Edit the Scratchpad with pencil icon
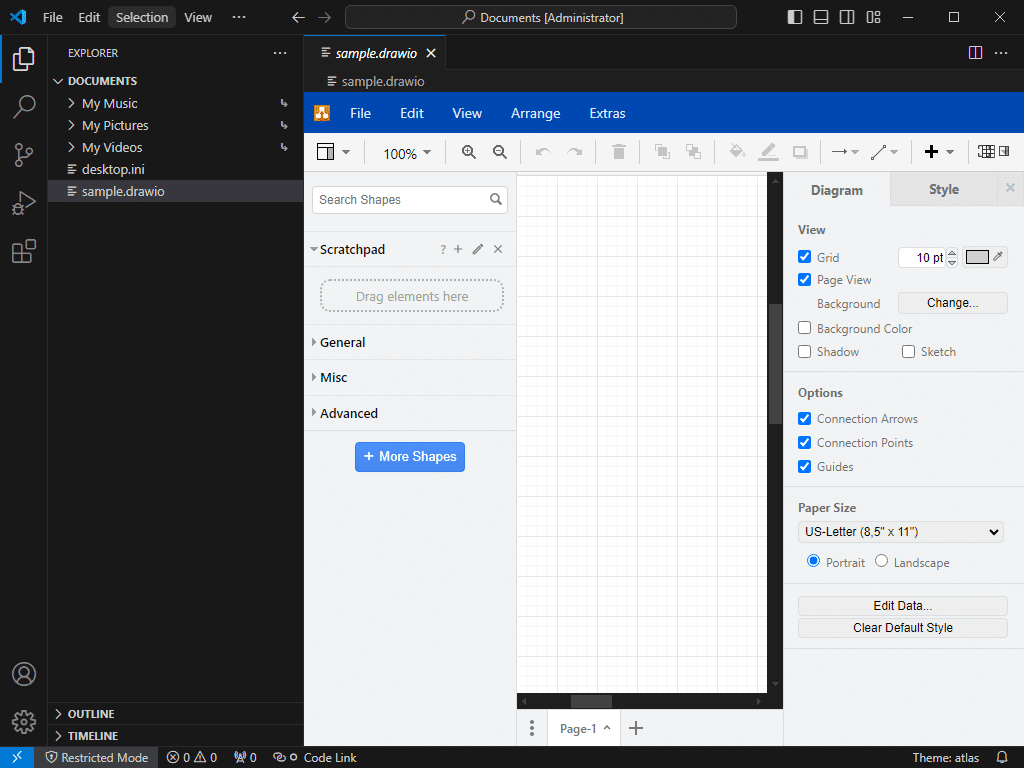 tap(478, 249)
